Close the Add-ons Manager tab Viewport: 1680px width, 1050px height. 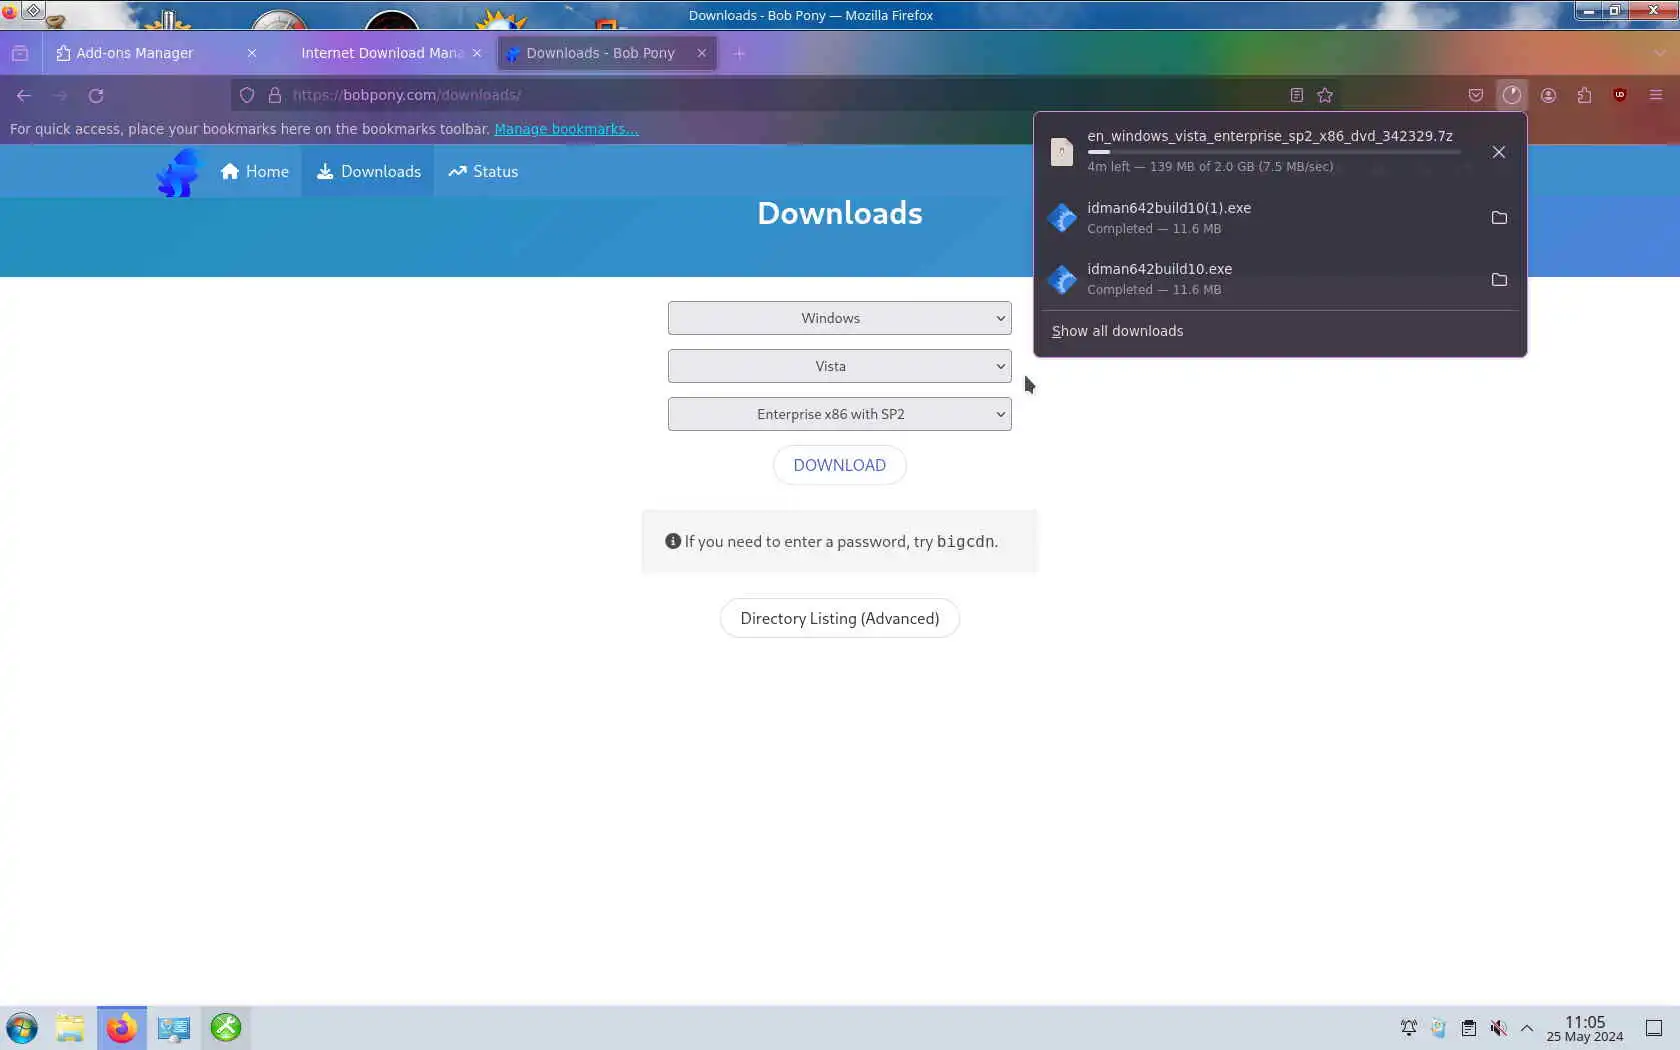(x=252, y=53)
